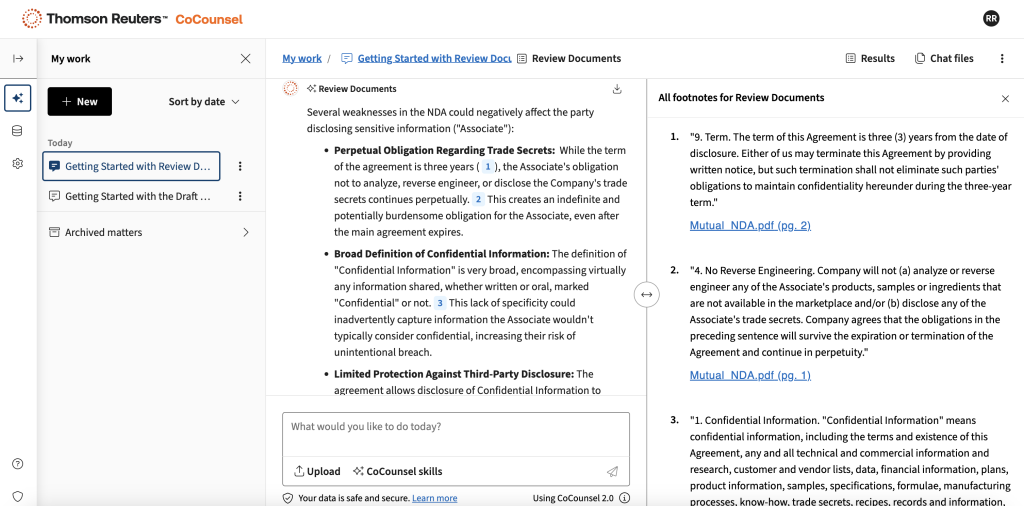Click the help question mark icon
Screen dimensions: 1024x506
point(18,464)
